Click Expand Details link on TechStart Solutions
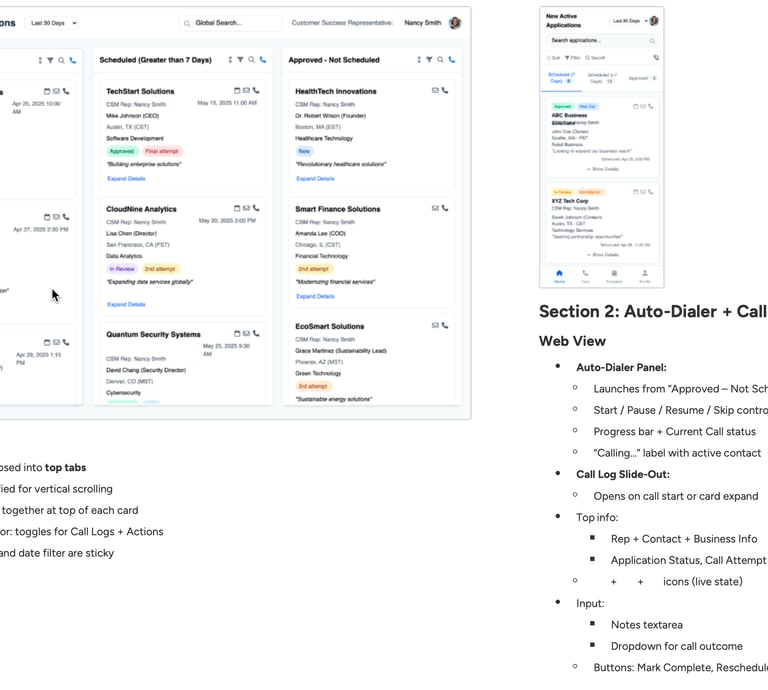Image resolution: width=768 pixels, height=690 pixels. pyautogui.click(x=126, y=179)
